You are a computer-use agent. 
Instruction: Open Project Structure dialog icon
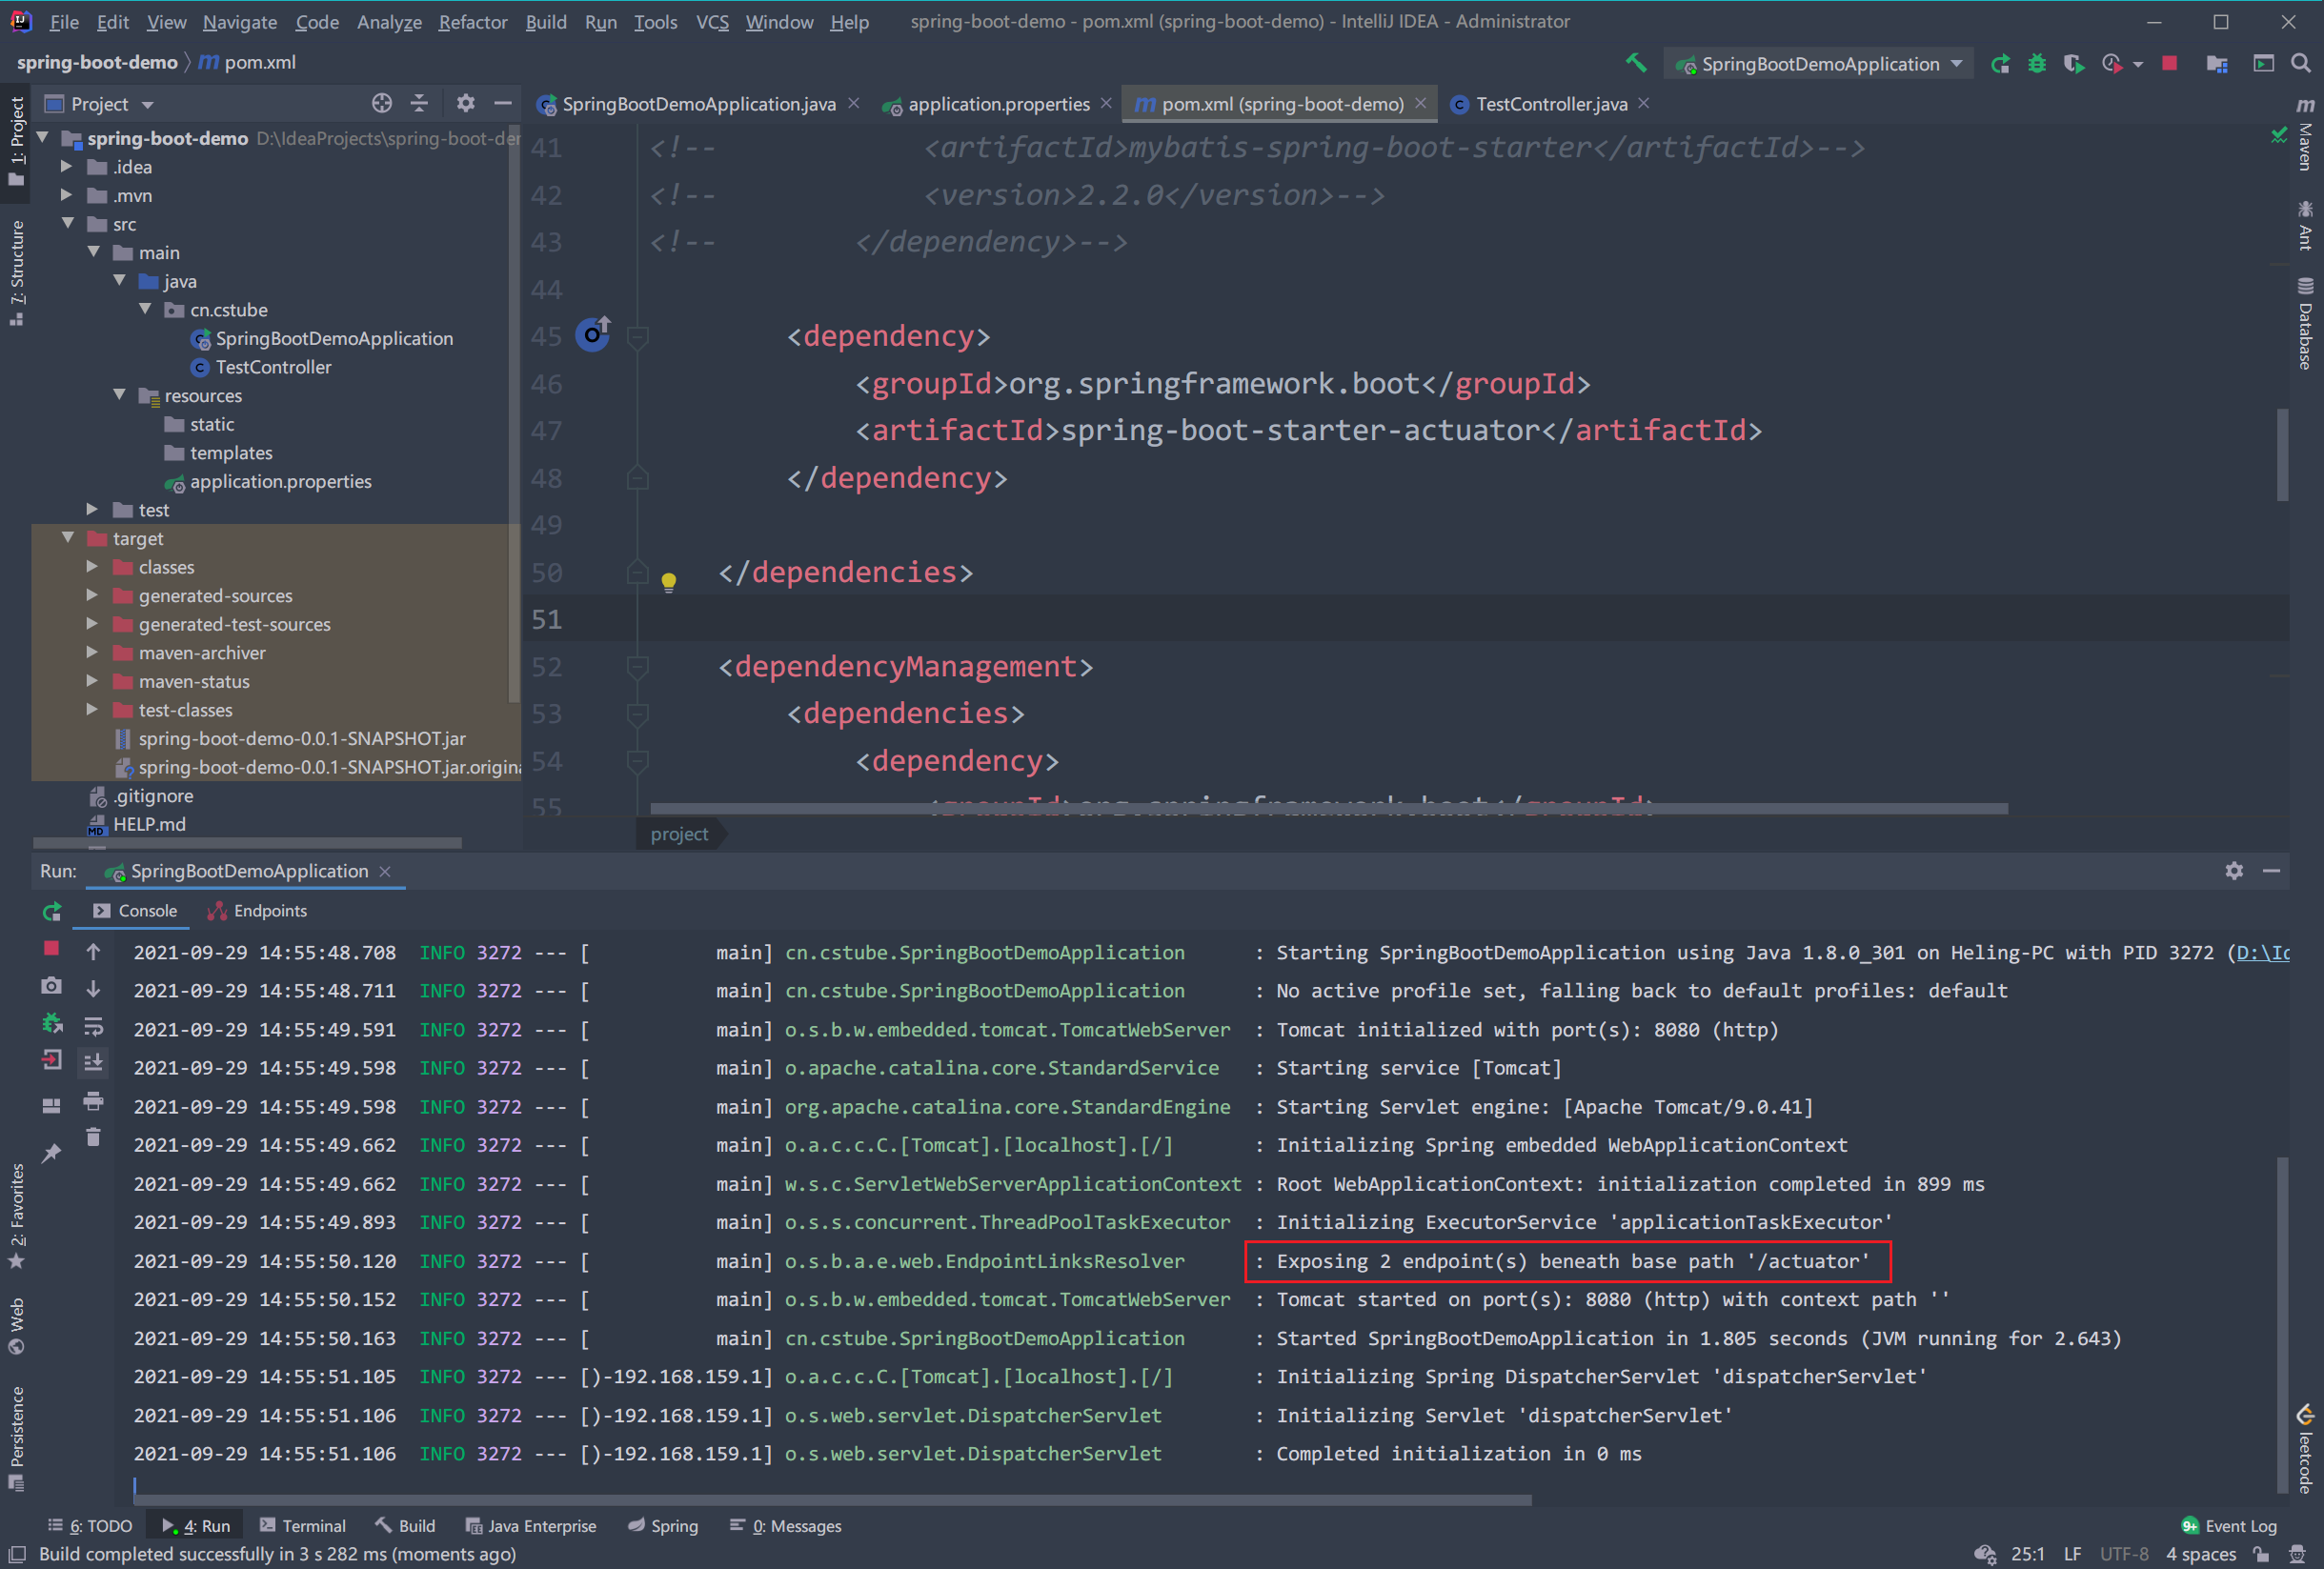click(x=2217, y=64)
